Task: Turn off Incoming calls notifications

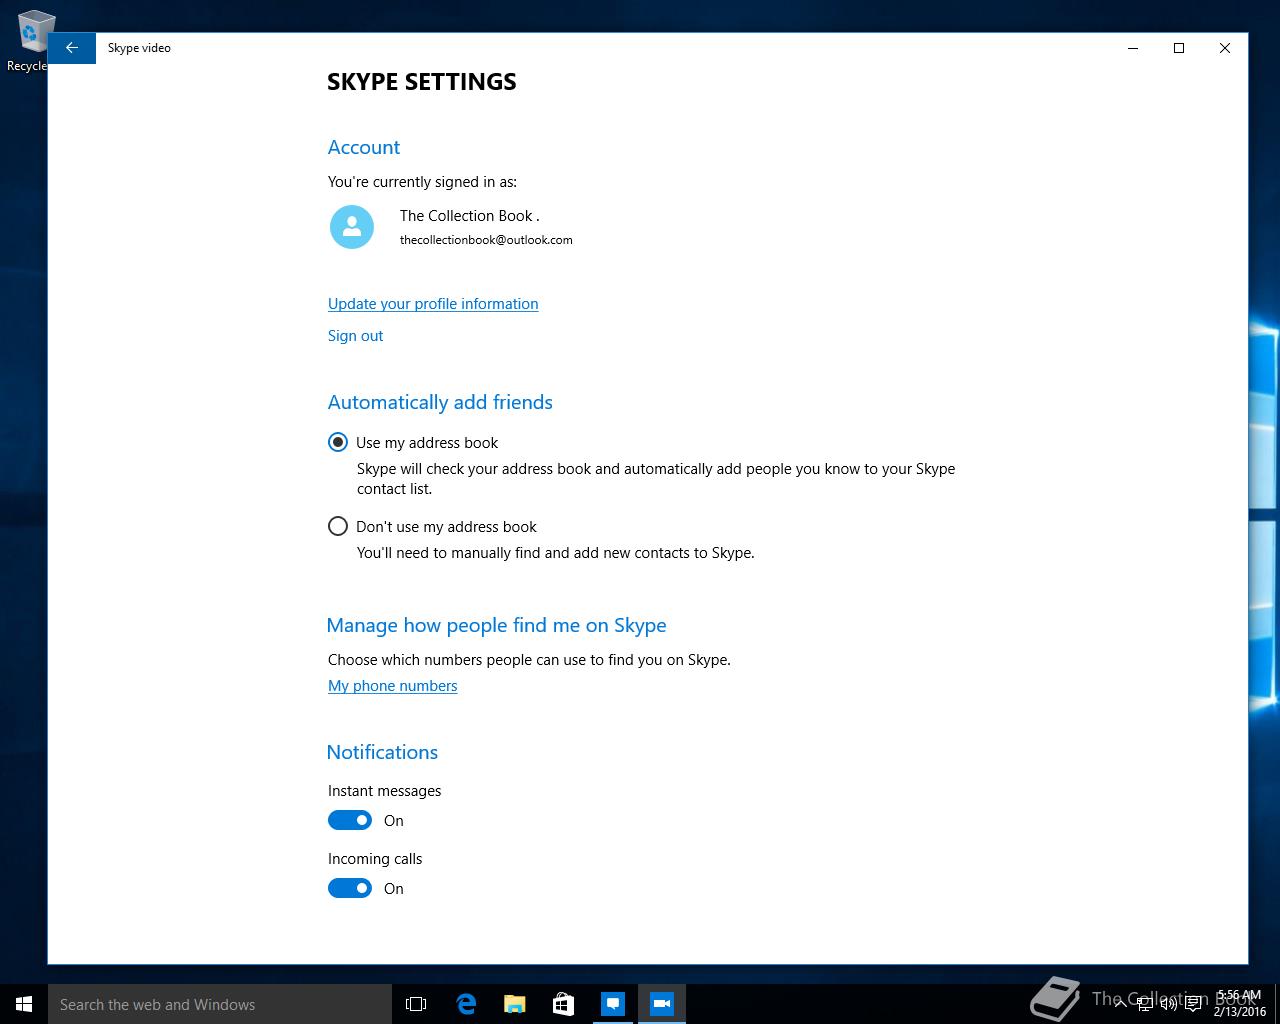Action: click(x=350, y=888)
